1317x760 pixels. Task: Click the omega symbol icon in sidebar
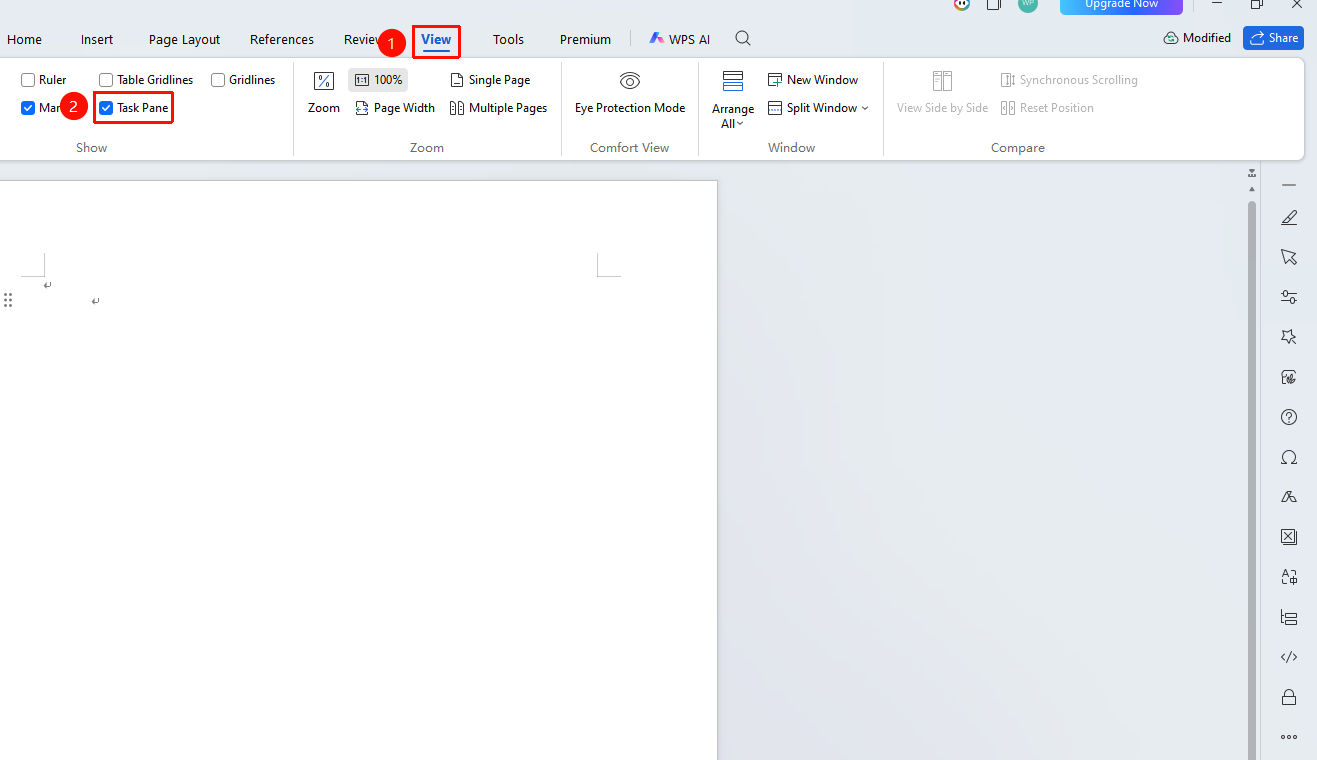[x=1289, y=457]
